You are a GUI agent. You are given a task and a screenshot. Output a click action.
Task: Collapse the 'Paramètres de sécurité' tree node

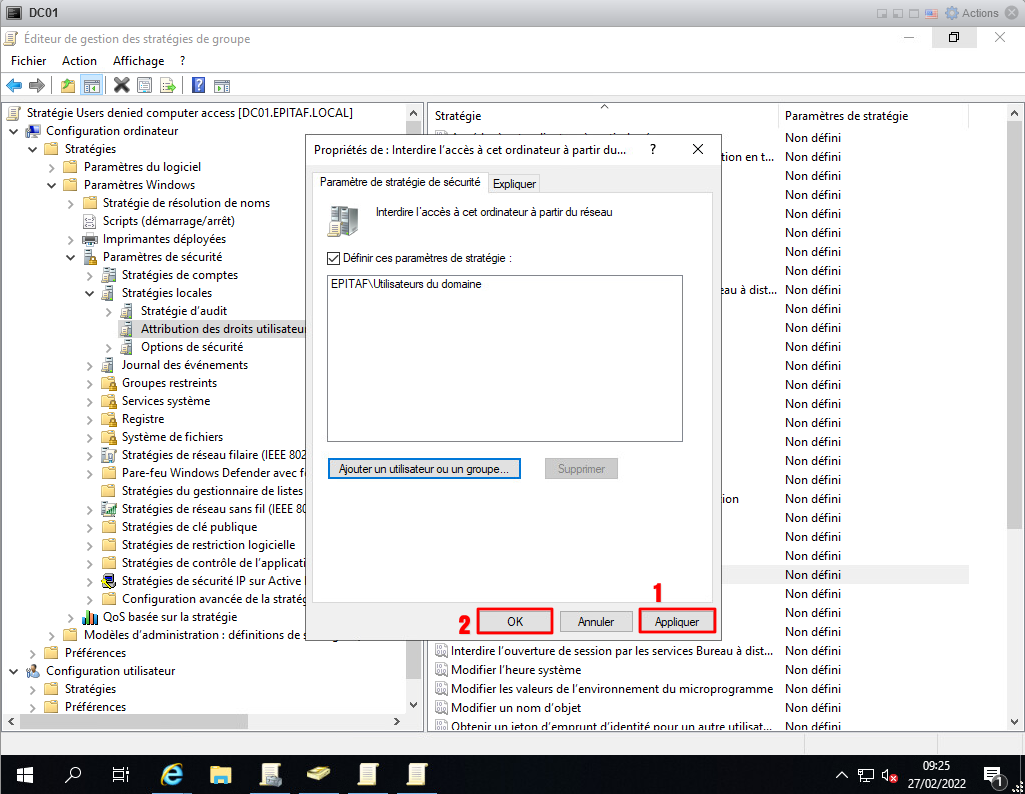tap(71, 257)
